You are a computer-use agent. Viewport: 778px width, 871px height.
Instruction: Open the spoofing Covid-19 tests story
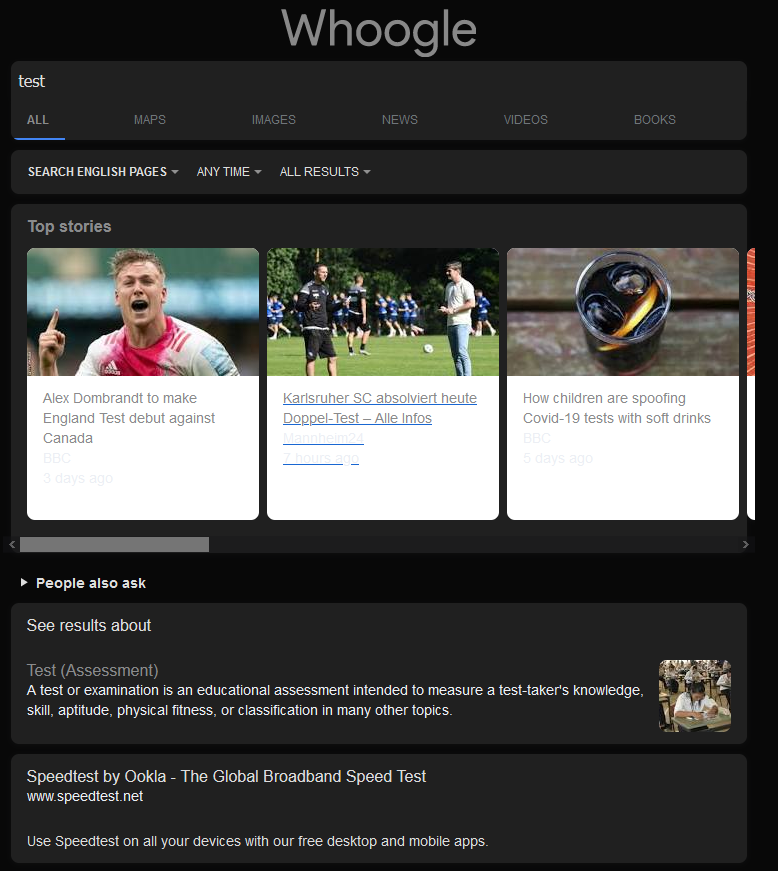[616, 408]
